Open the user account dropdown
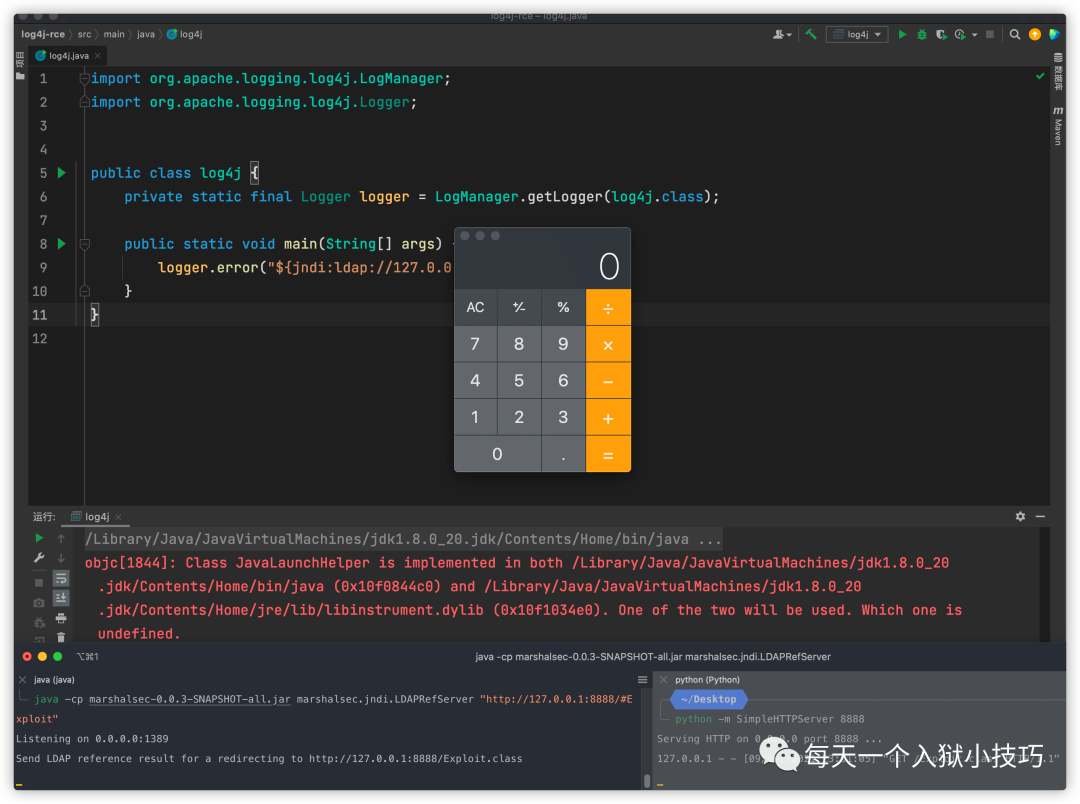This screenshot has height=804, width=1080. (782, 34)
